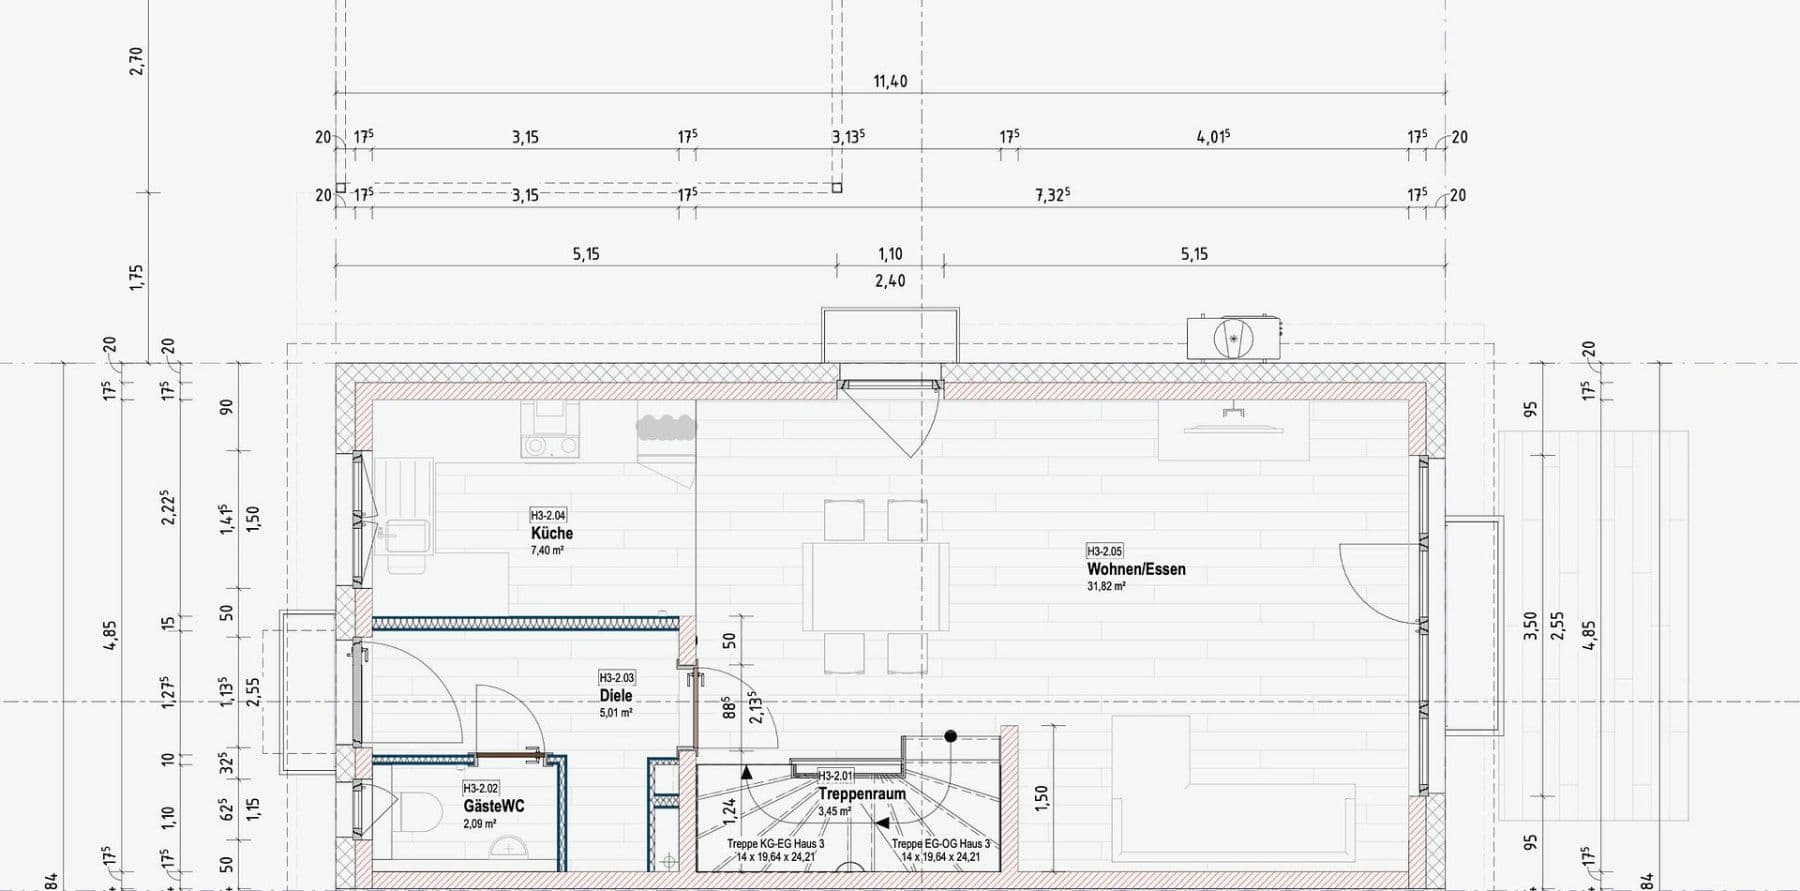This screenshot has width=1800, height=891.
Task: Click the black newel post dot at the staircase
Action: point(951,737)
